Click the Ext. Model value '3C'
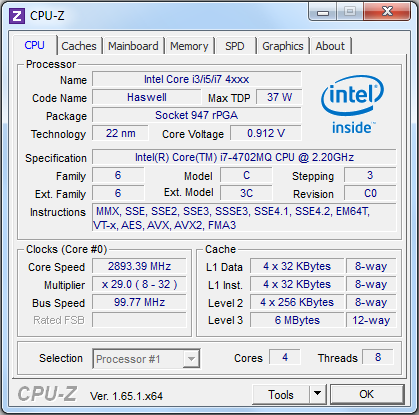 (246, 193)
